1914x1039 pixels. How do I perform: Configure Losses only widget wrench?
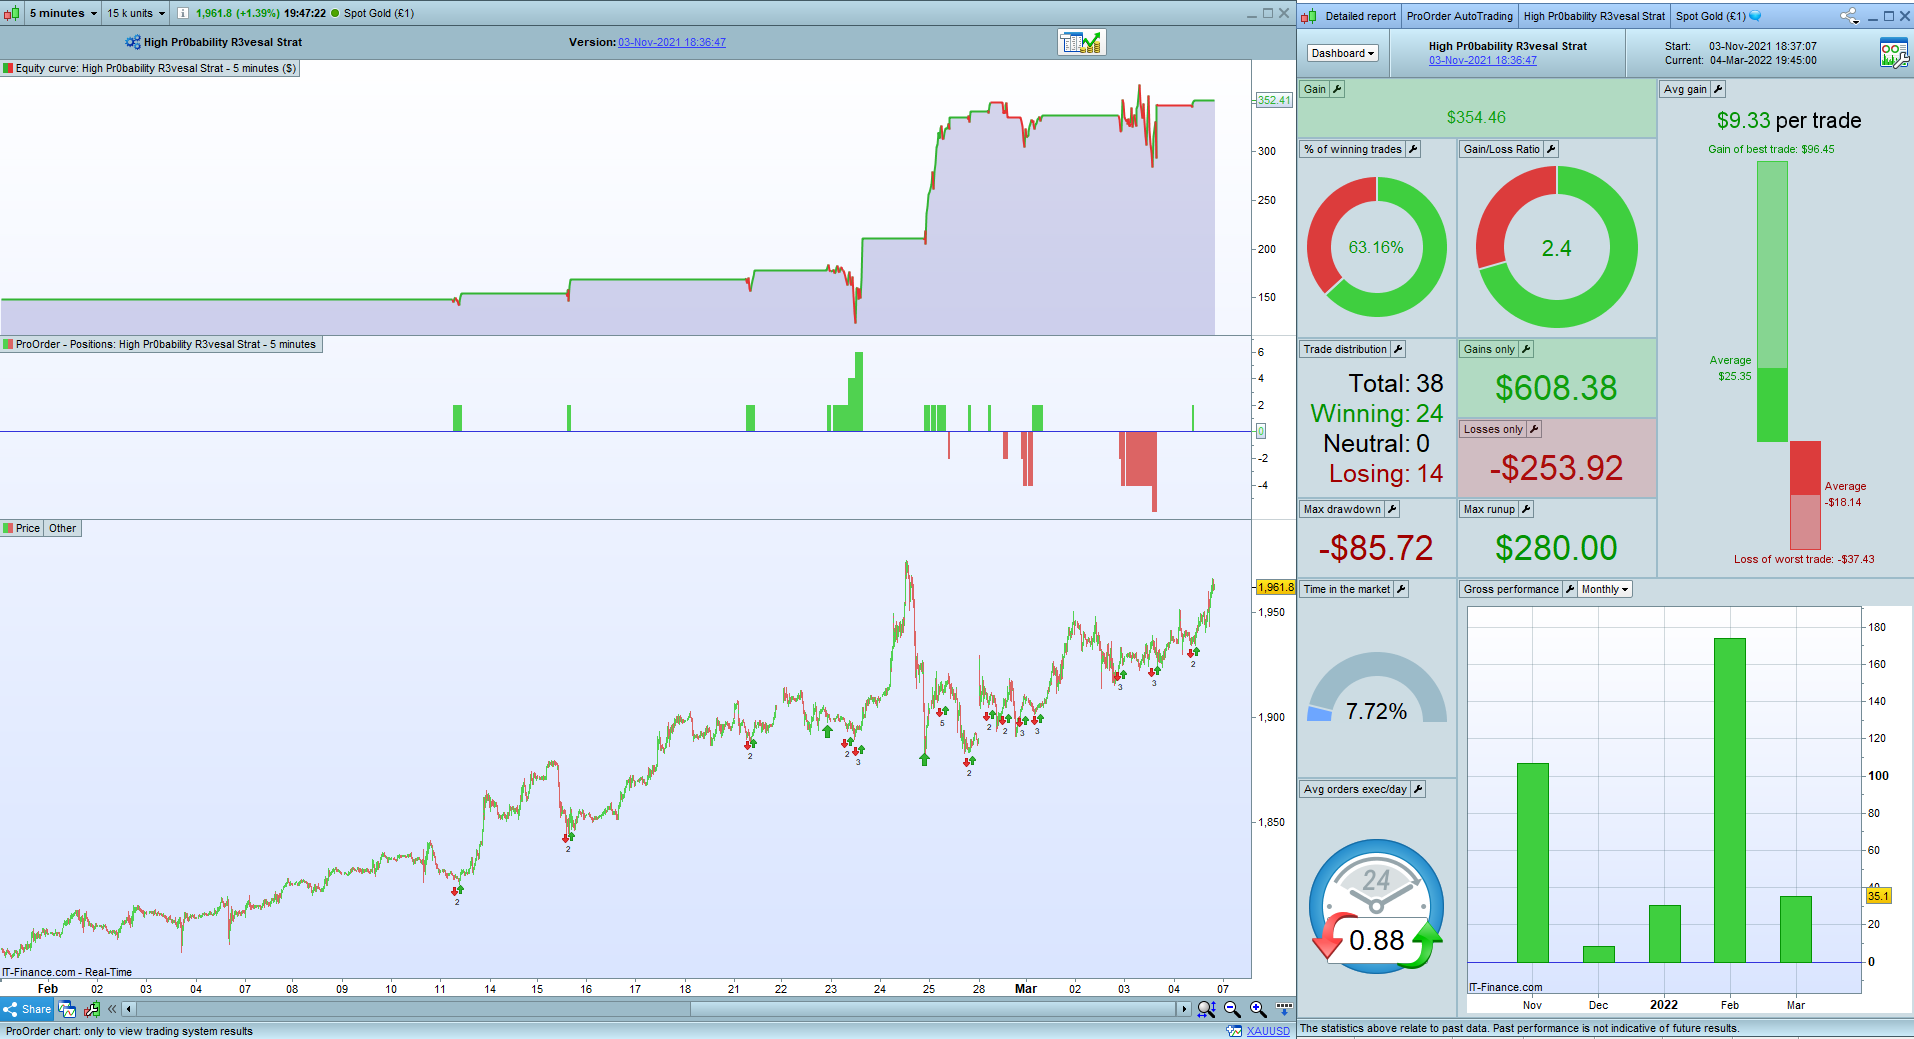(1534, 429)
